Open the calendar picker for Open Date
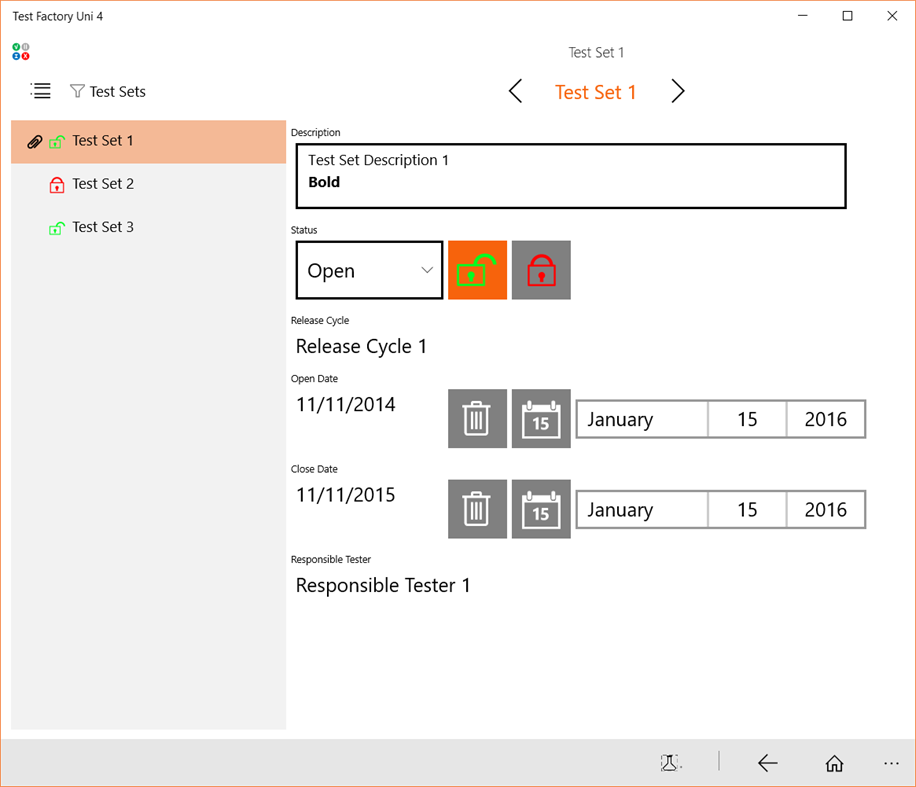Image resolution: width=916 pixels, height=787 pixels. pyautogui.click(x=541, y=419)
